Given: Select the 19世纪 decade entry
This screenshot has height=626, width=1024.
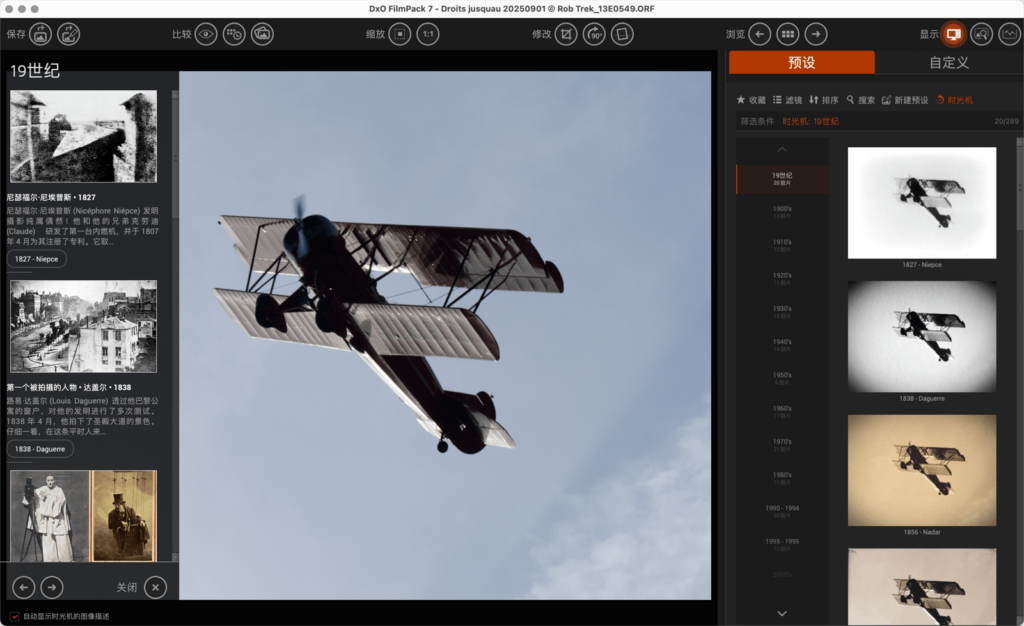Looking at the screenshot, I should click(782, 179).
